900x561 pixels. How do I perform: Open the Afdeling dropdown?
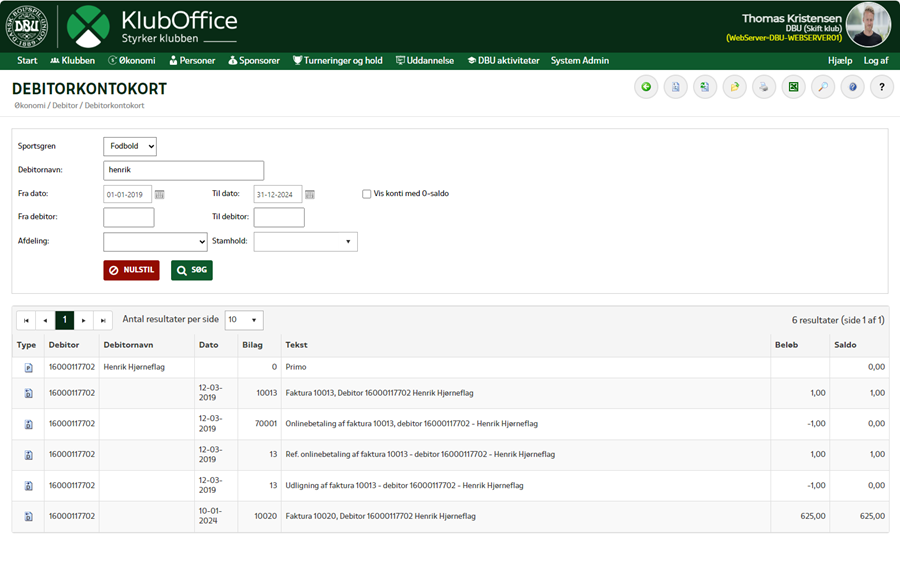point(155,242)
